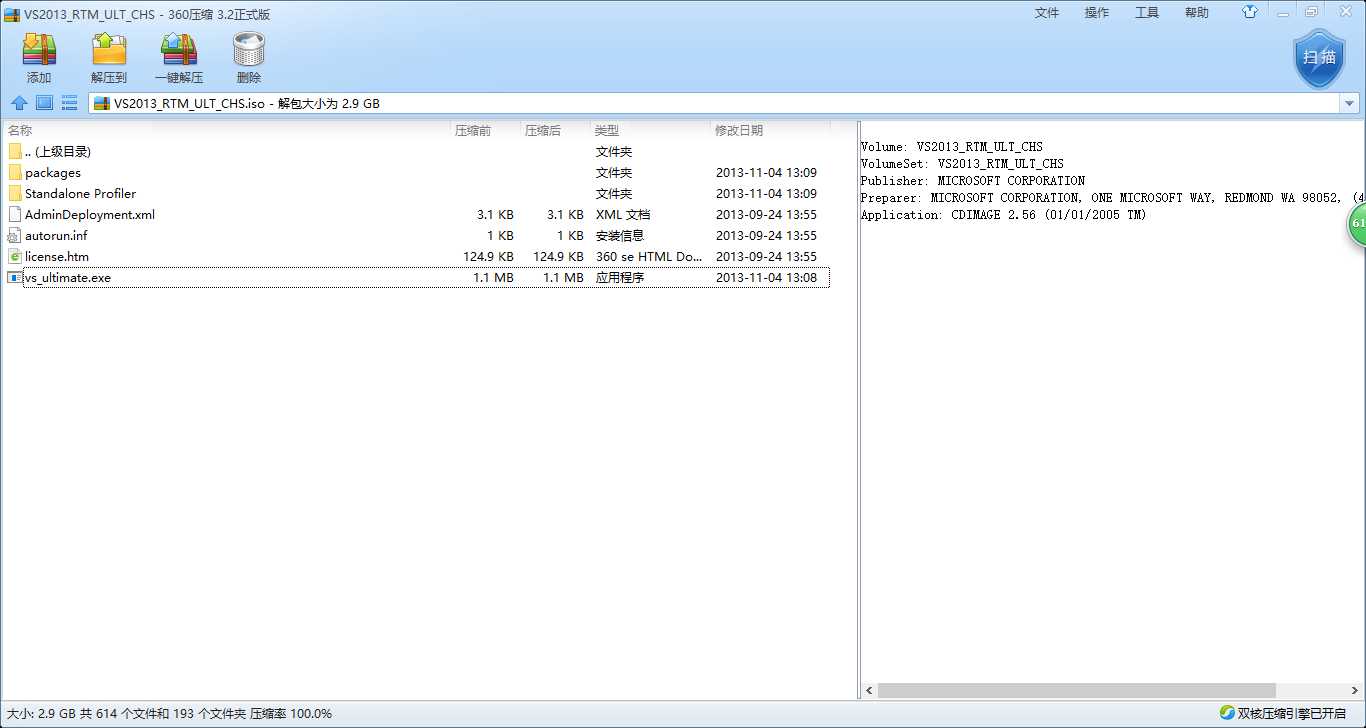
Task: Click the VolumeSet: VS2013_RTM_ULT_CHS line
Action: coord(962,164)
